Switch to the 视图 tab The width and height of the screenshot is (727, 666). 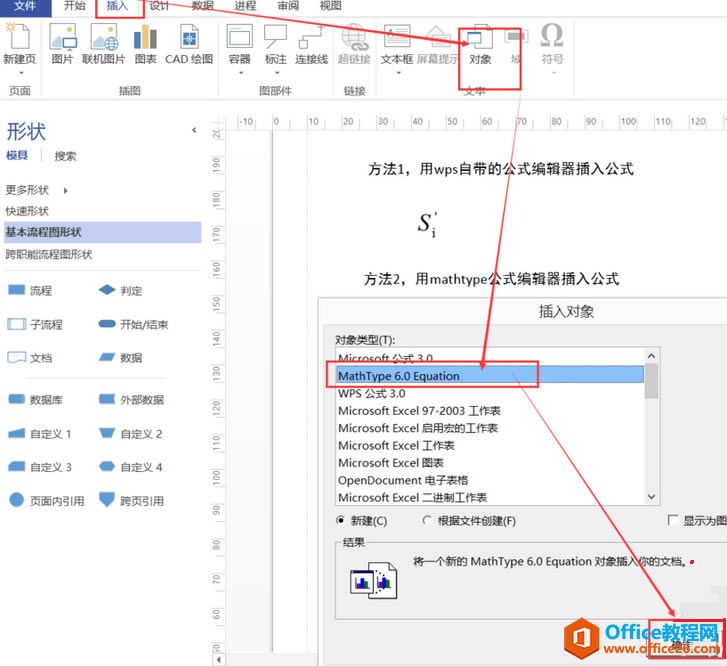pyautogui.click(x=331, y=6)
